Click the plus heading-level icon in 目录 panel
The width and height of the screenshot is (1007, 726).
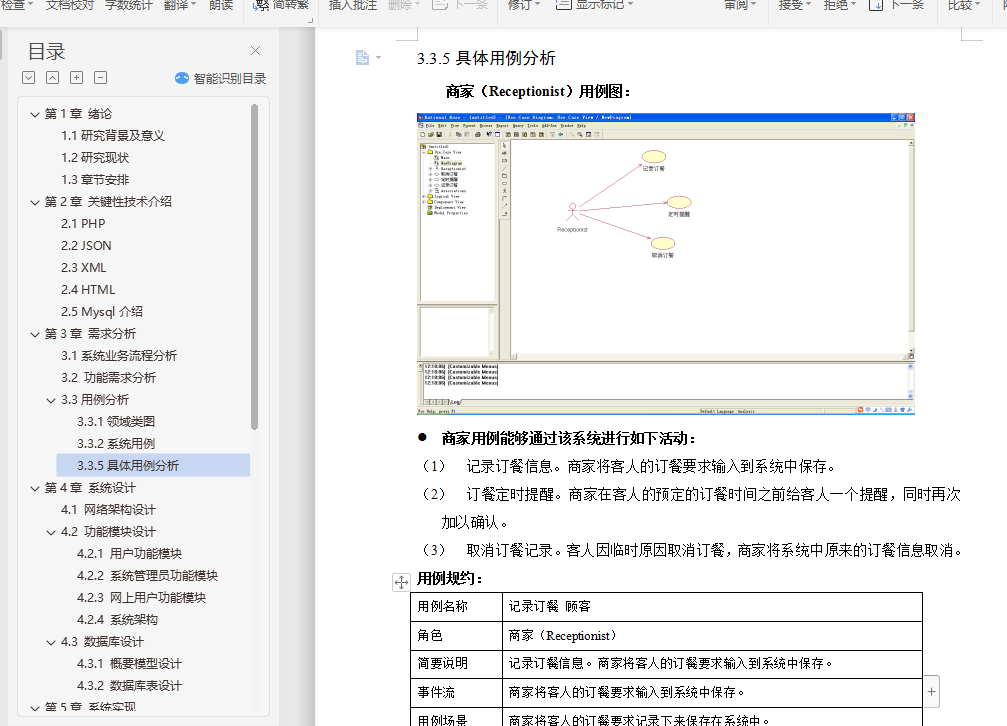pyautogui.click(x=76, y=78)
